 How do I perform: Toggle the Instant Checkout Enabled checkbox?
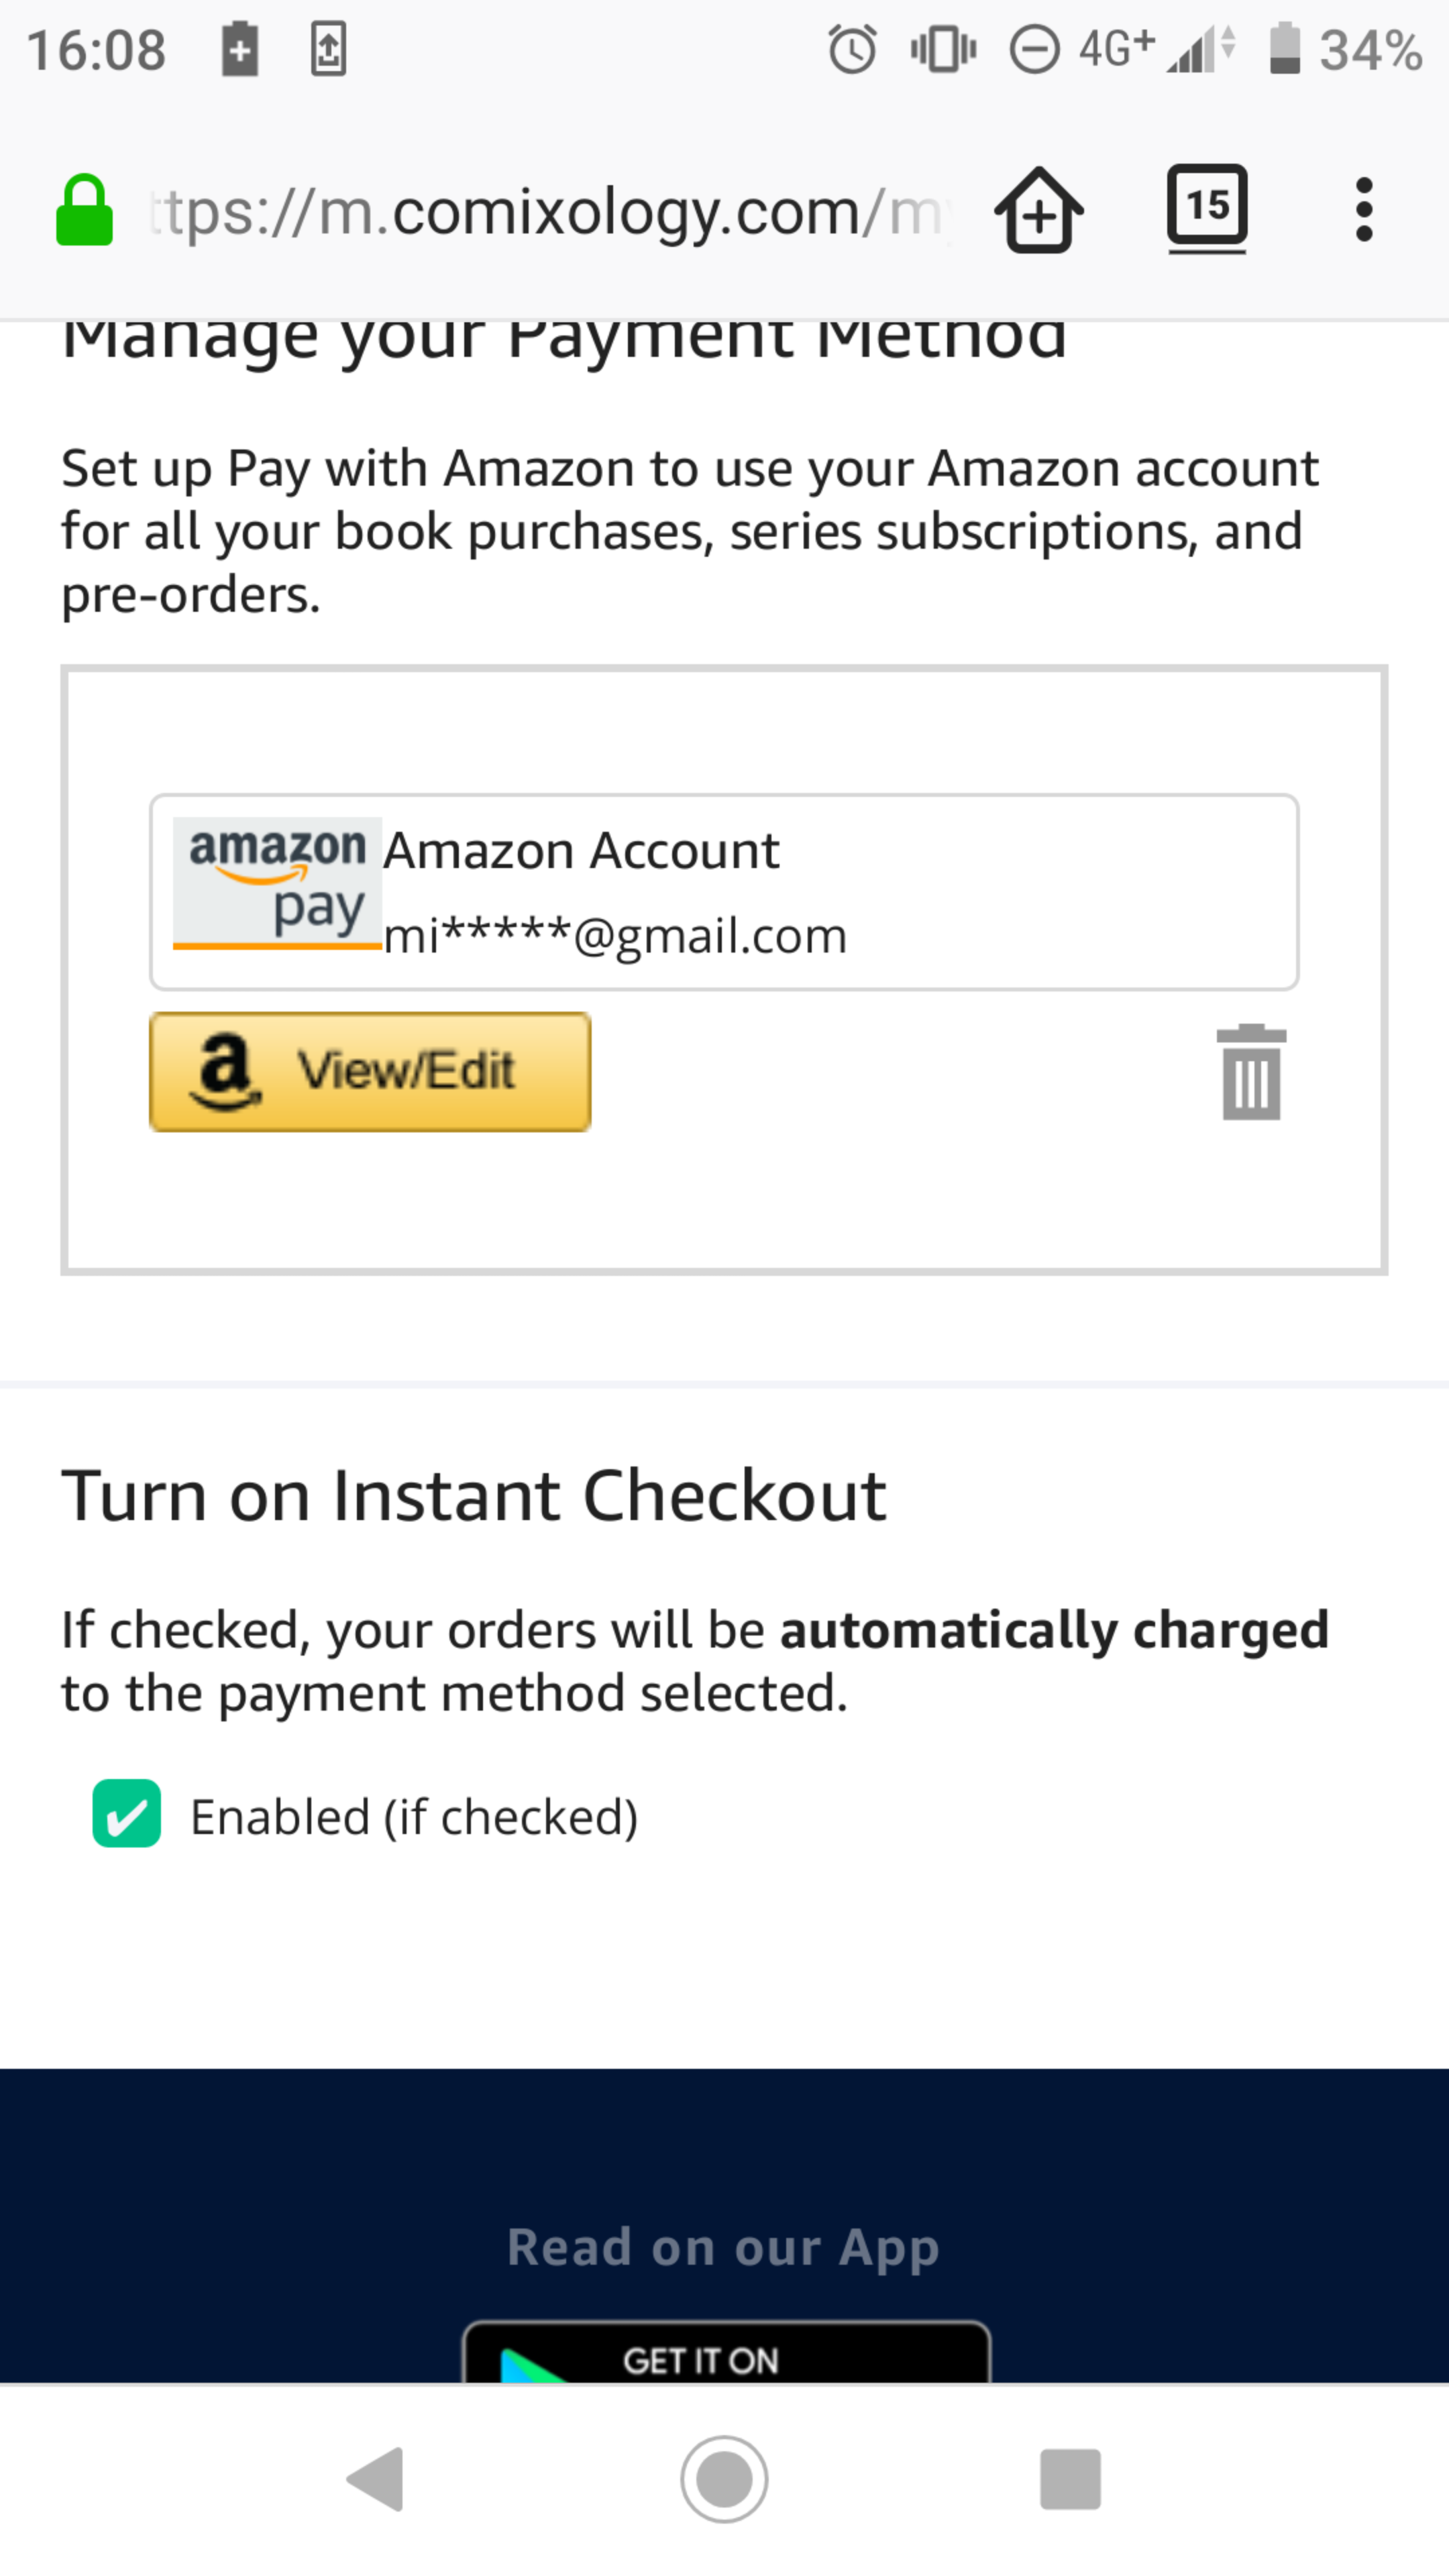point(127,1813)
